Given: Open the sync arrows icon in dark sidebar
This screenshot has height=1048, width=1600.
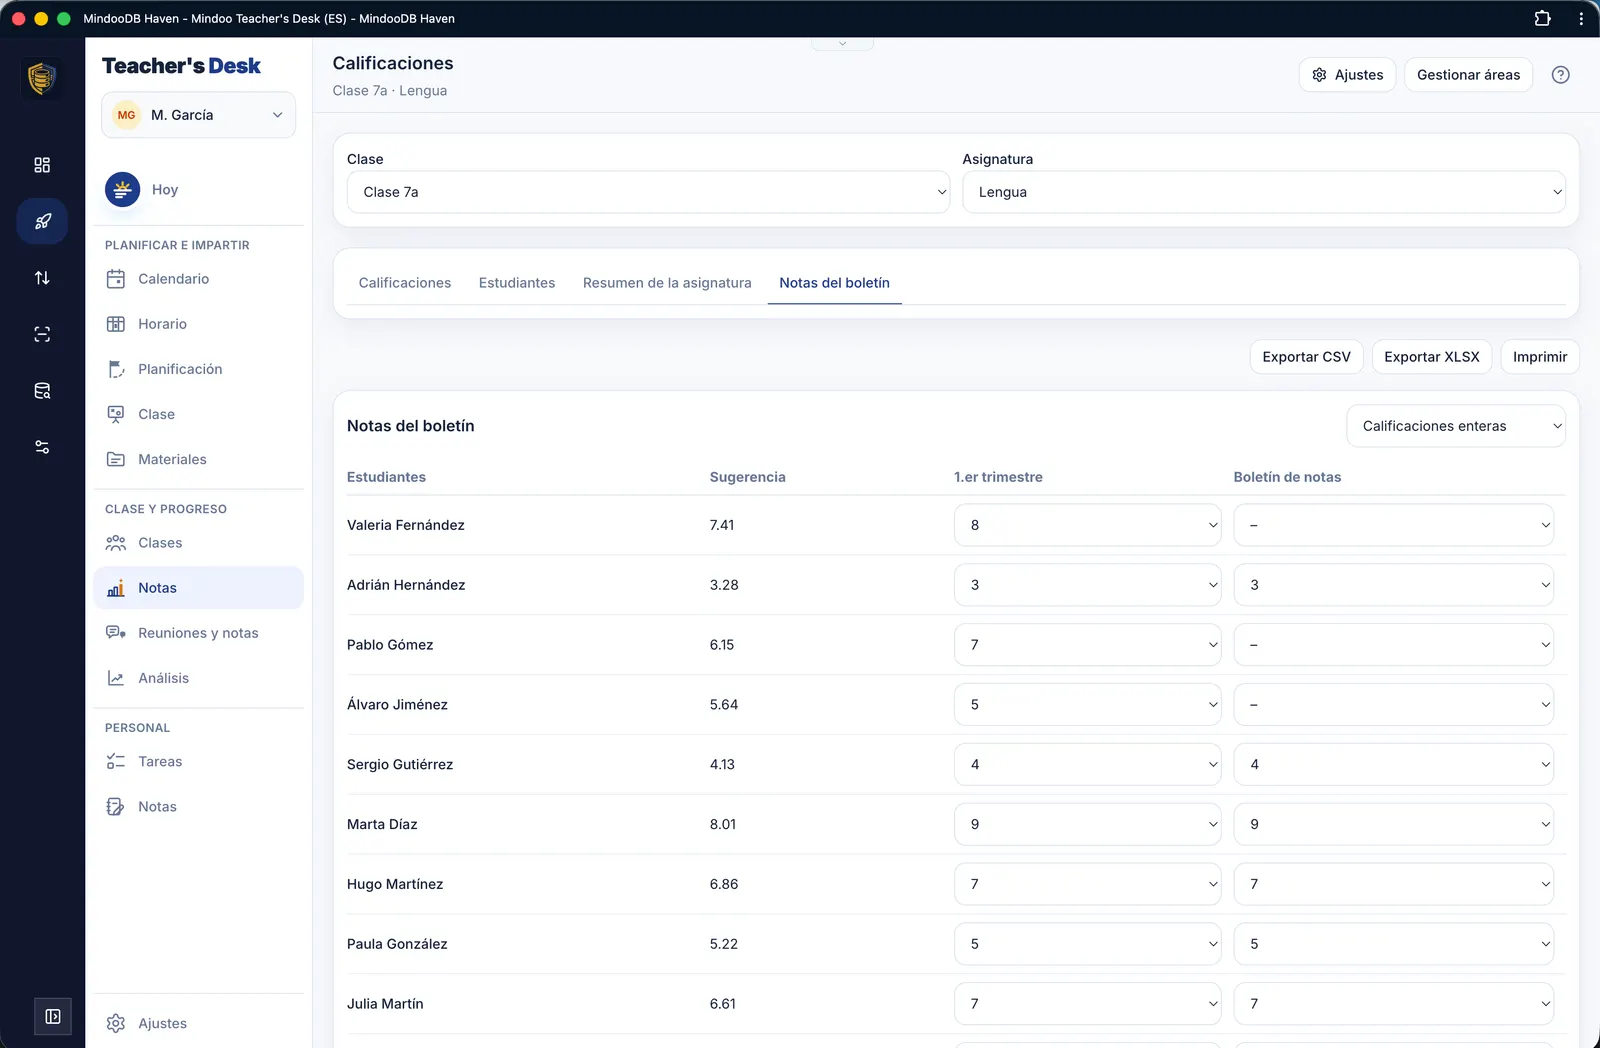Looking at the screenshot, I should coord(42,278).
